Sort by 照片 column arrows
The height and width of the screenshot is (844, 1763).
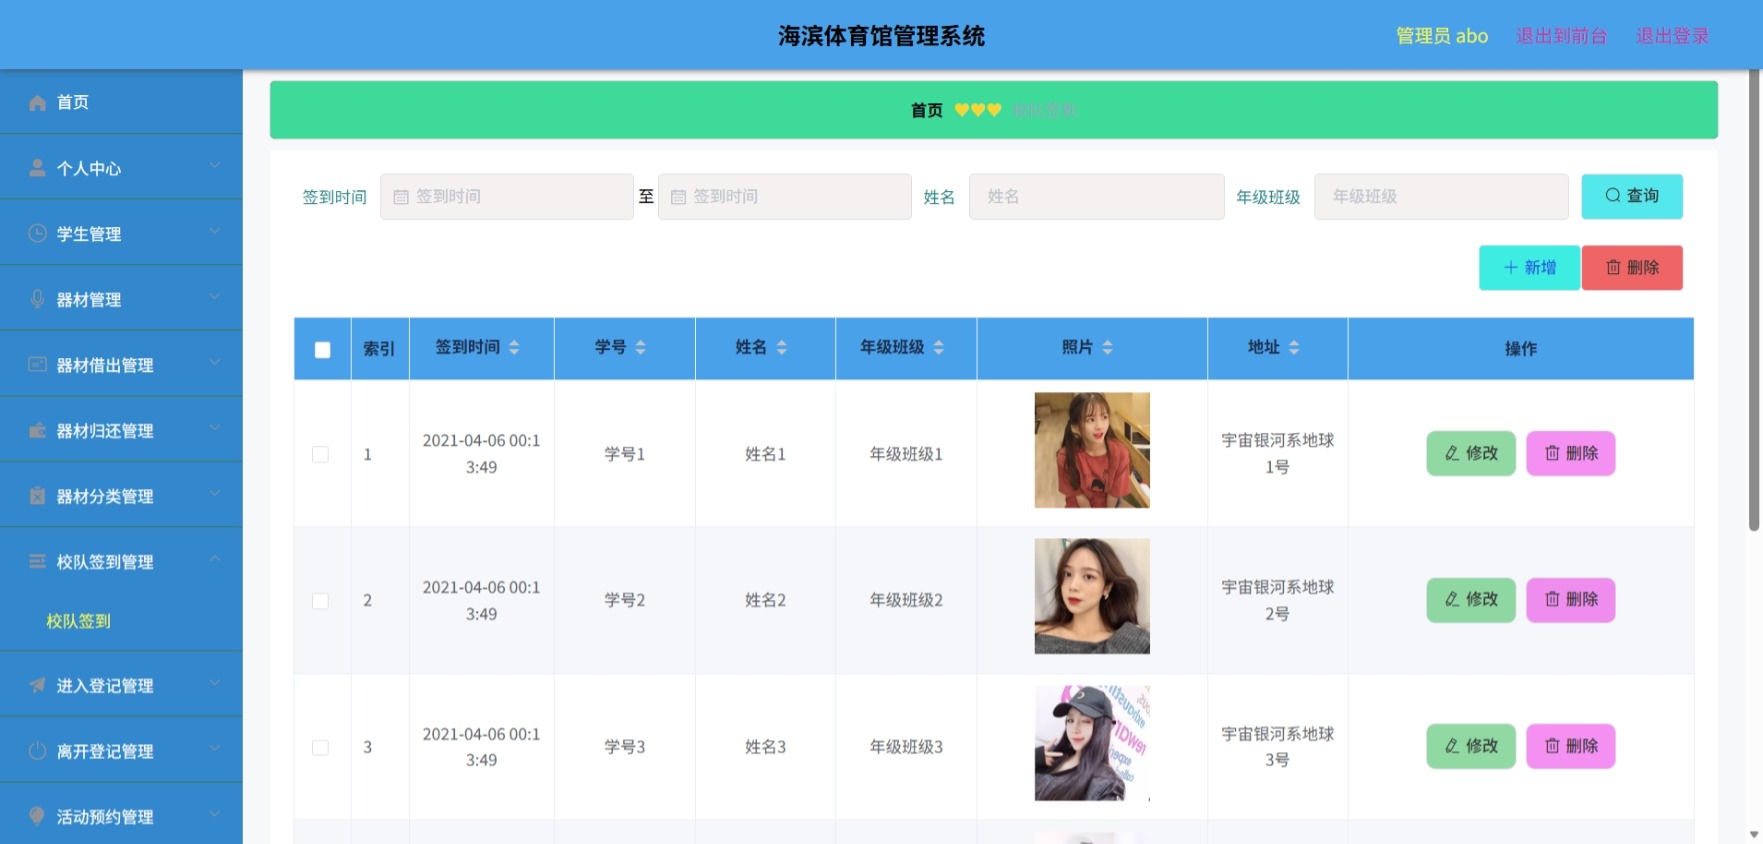(x=1107, y=348)
